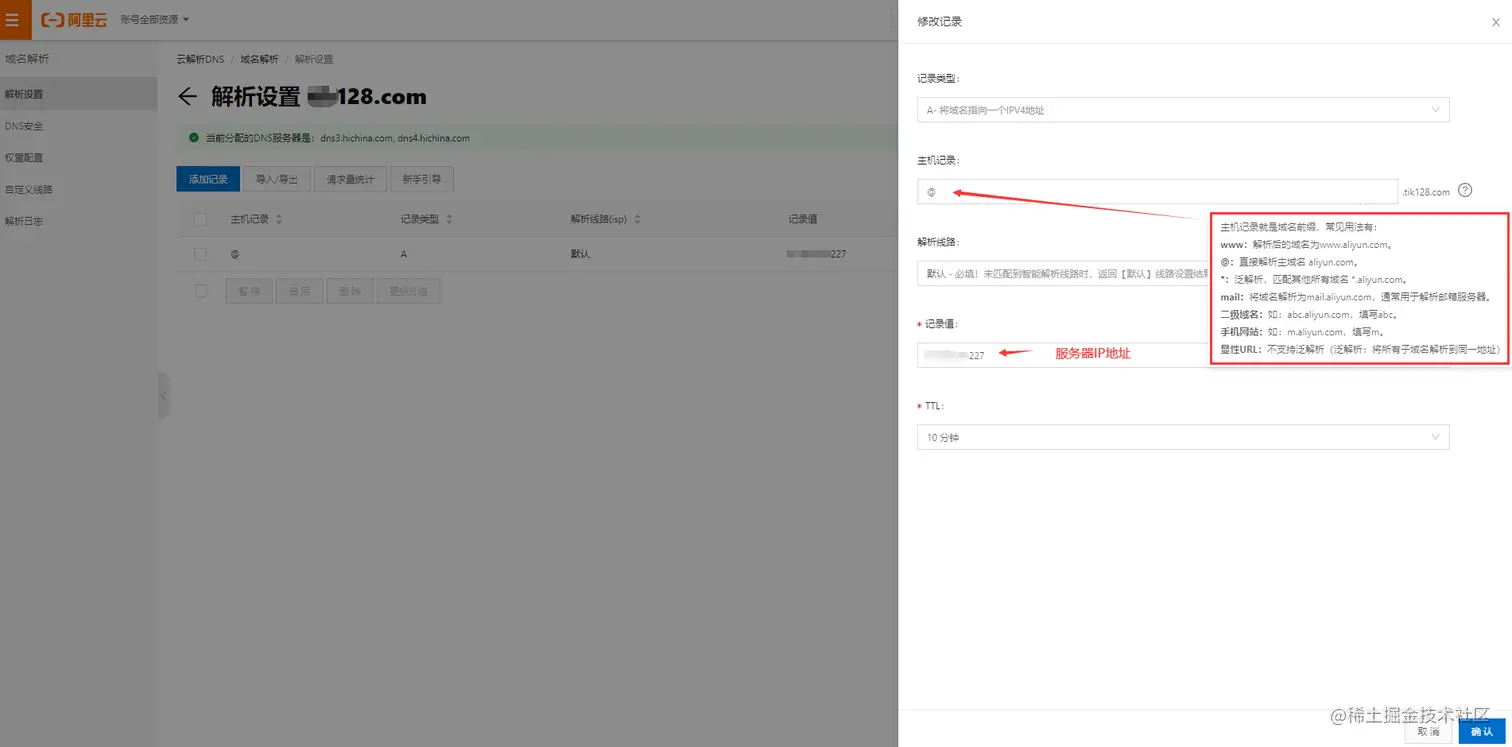1512x747 pixels.
Task: Click the back arrow beside 解析设置
Action: click(187, 97)
